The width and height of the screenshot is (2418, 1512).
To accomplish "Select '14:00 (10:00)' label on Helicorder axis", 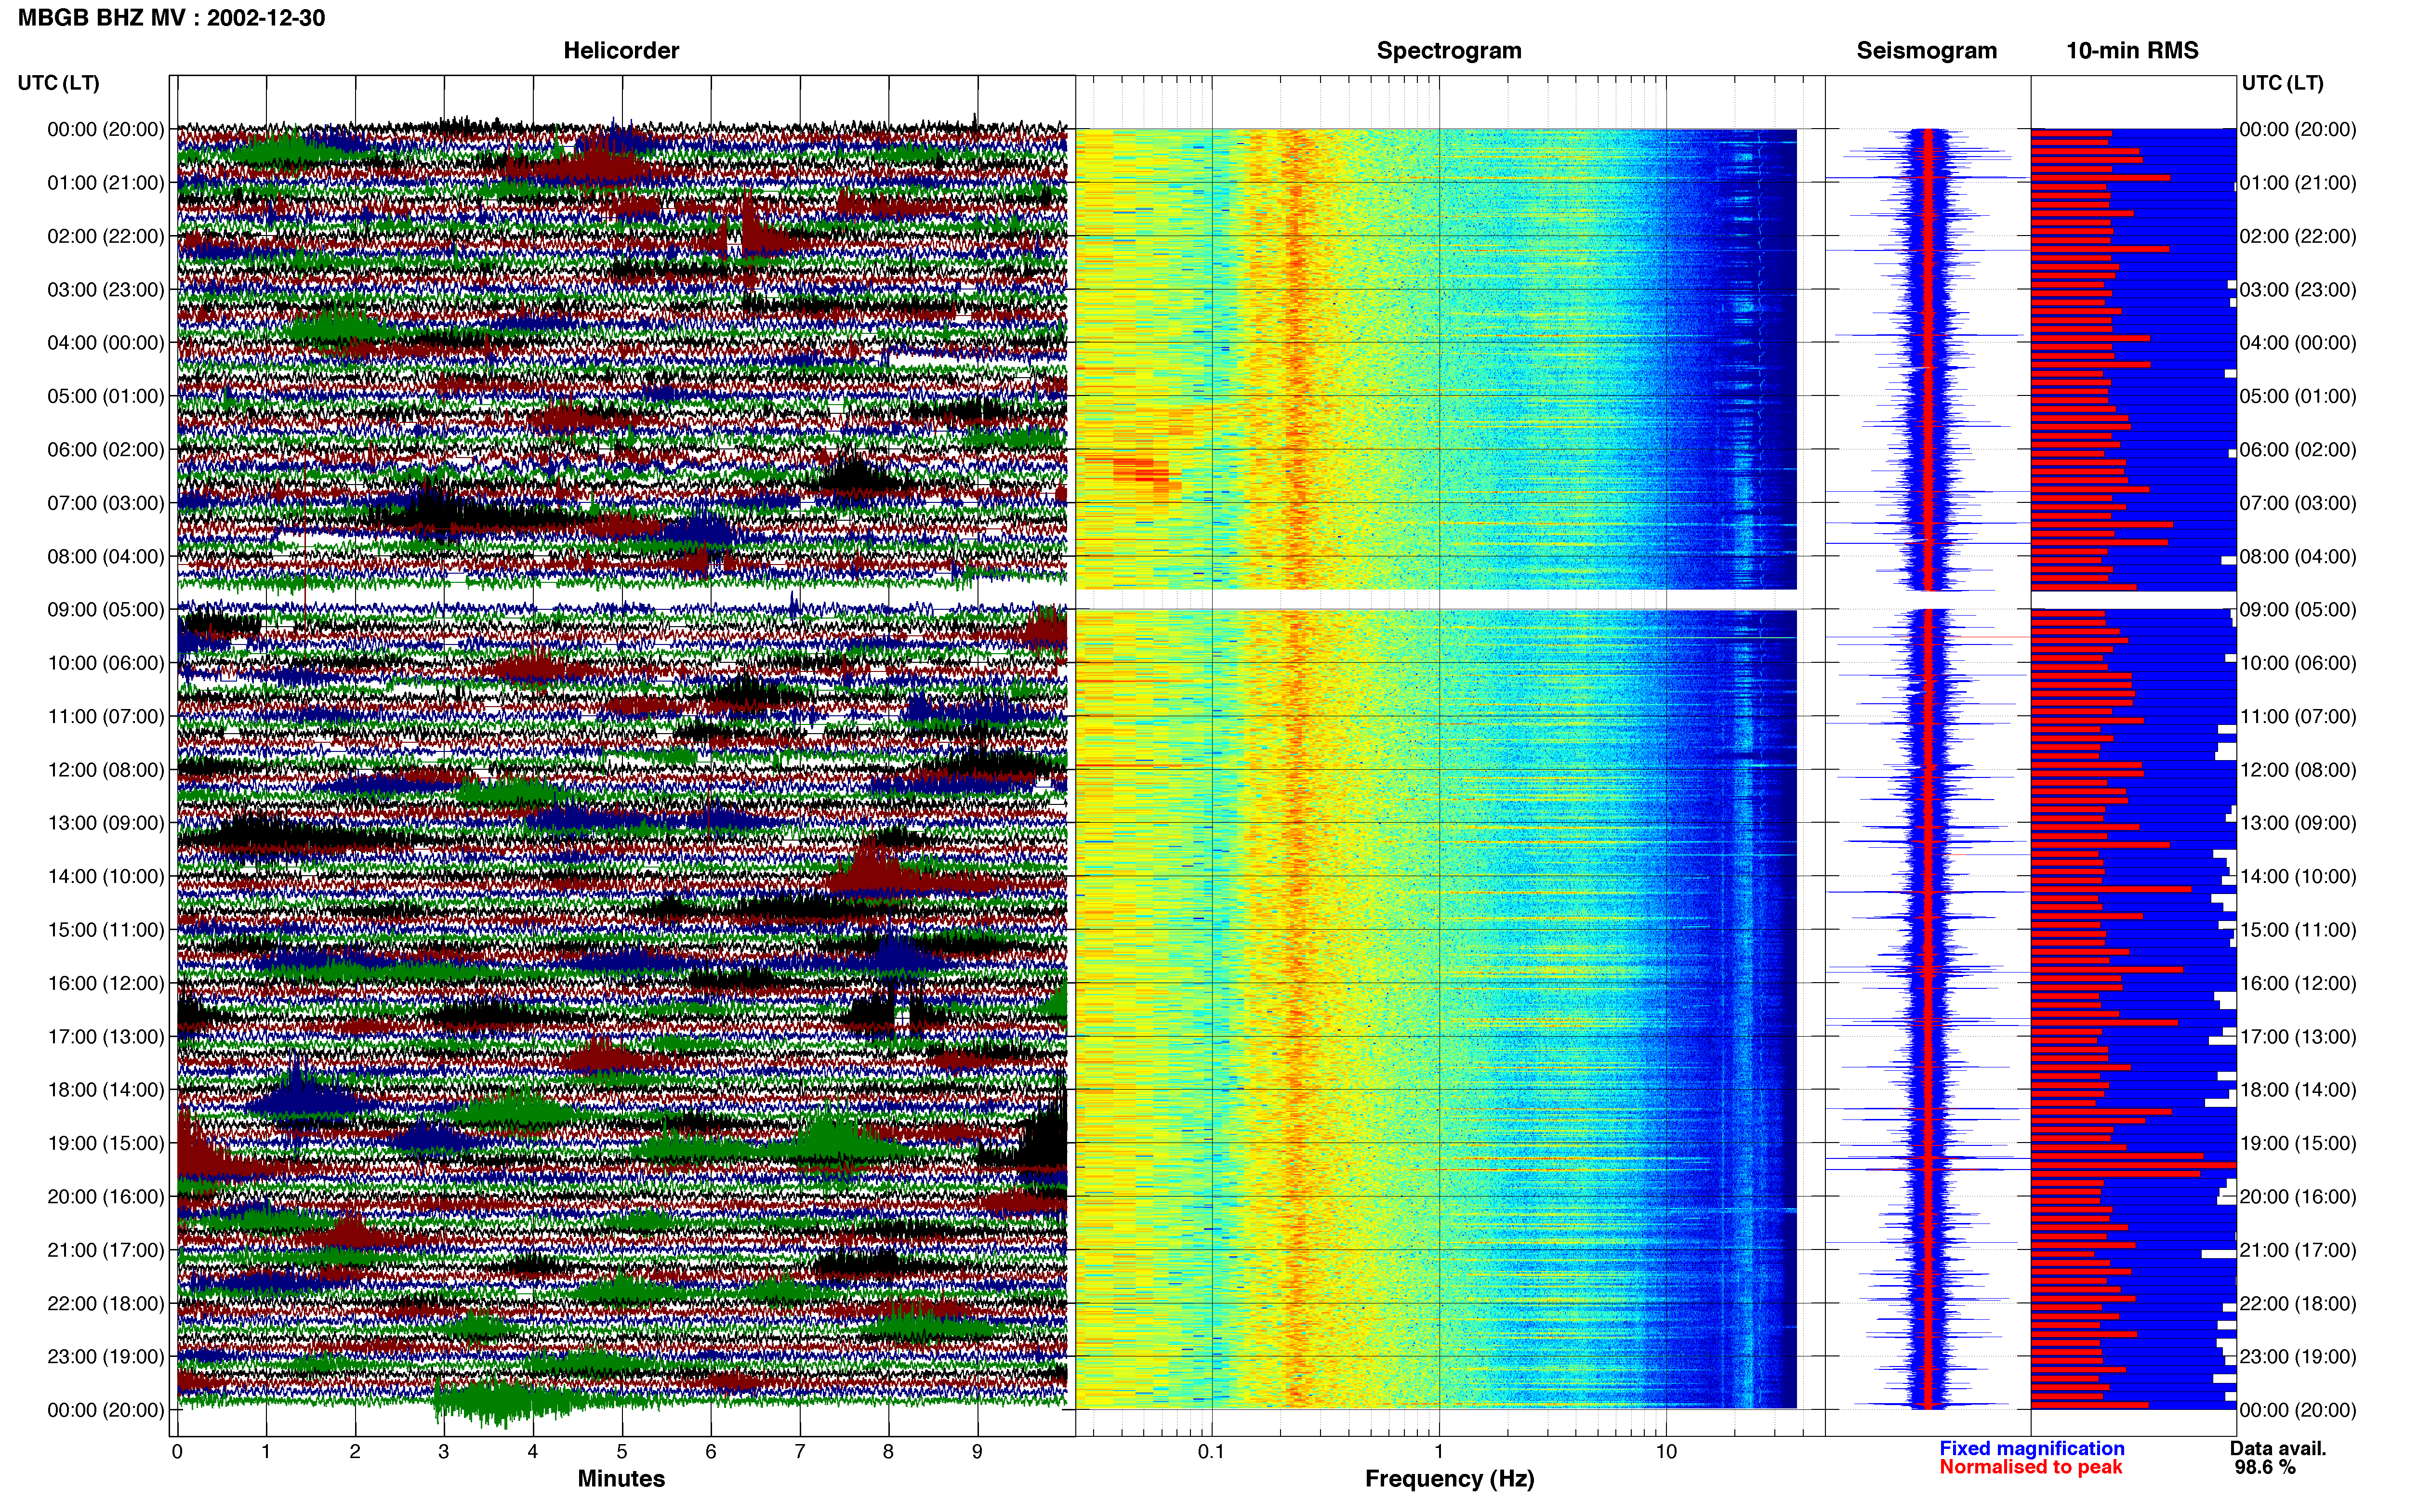I will click(106, 877).
